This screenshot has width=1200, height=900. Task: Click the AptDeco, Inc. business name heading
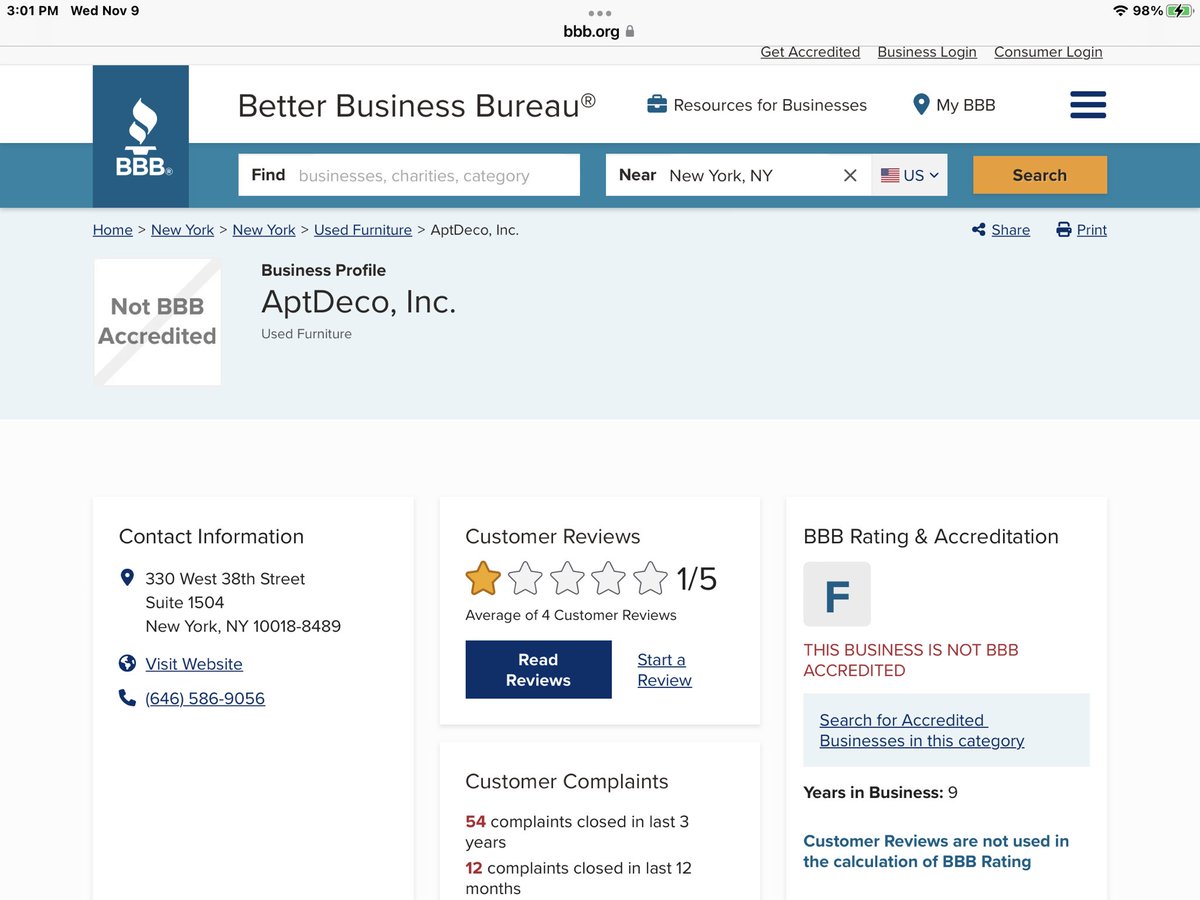359,302
